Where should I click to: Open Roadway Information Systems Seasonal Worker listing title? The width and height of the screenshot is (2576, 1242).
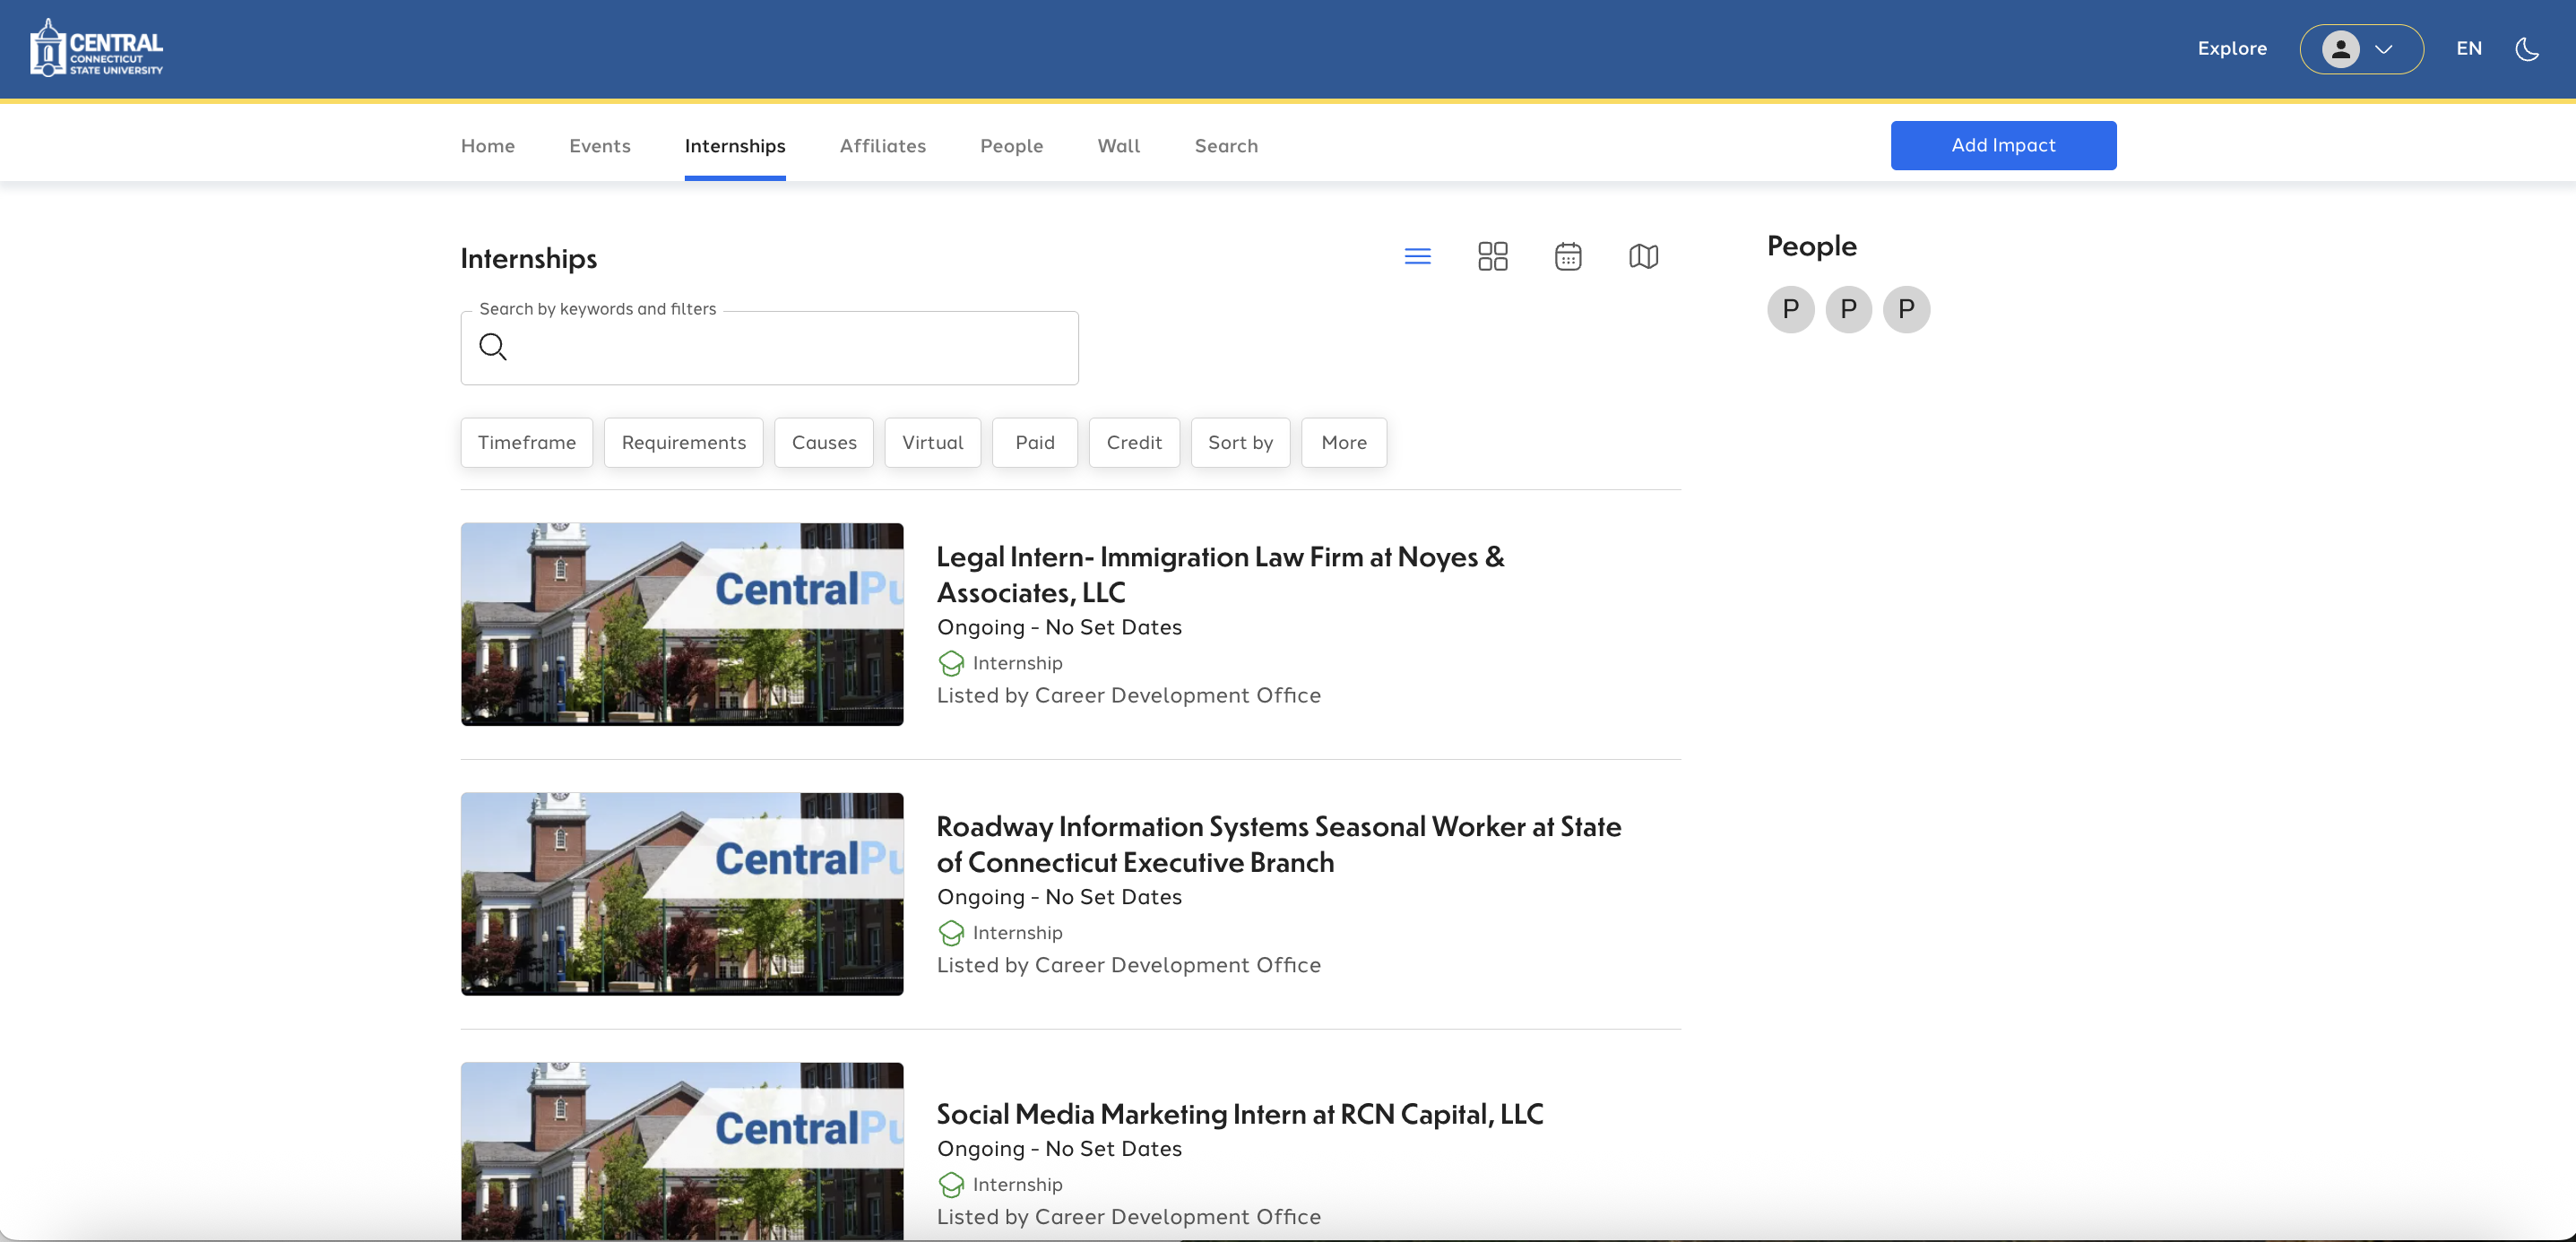pyautogui.click(x=1278, y=845)
